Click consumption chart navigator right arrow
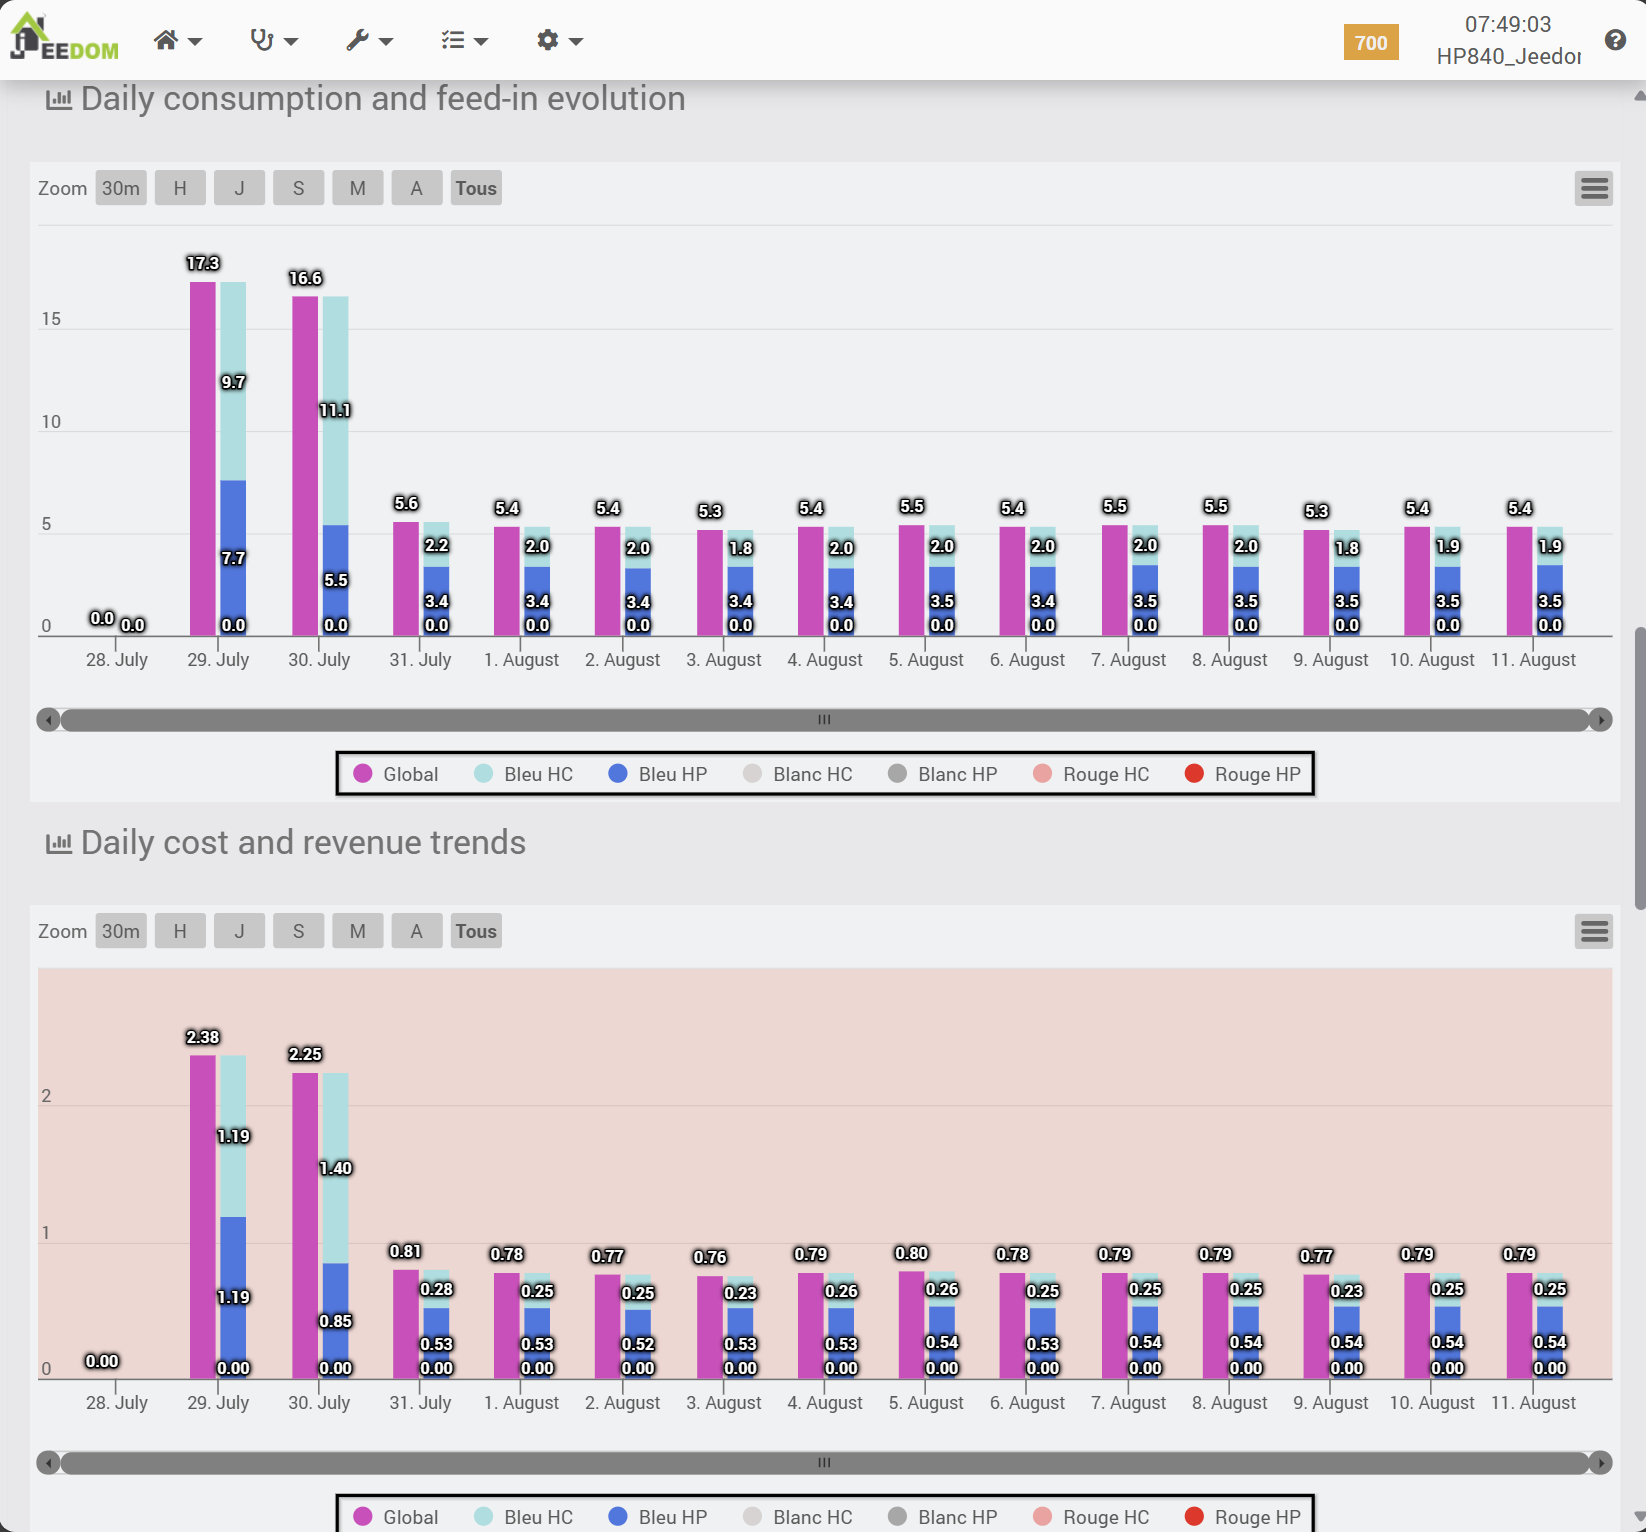The height and width of the screenshot is (1532, 1646). pyautogui.click(x=1601, y=720)
